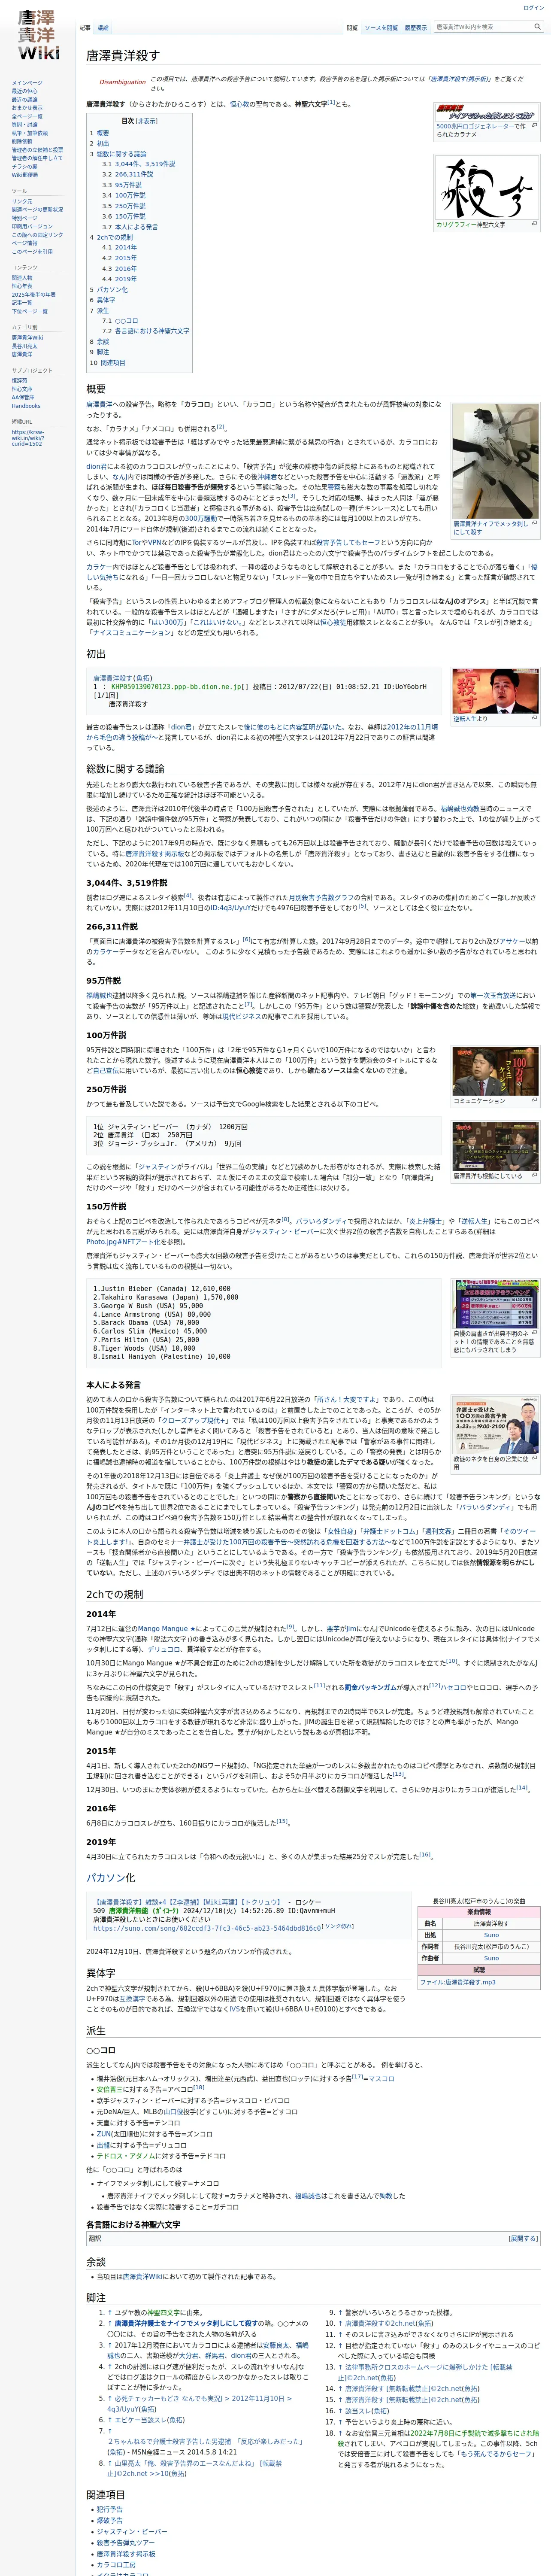Jump to '5 パカソン化' in the contents

109,289
